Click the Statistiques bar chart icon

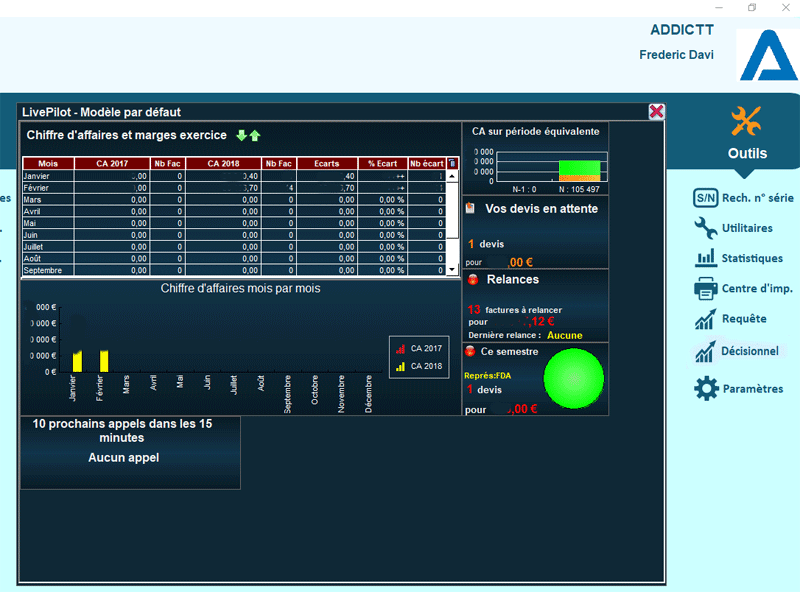(705, 258)
